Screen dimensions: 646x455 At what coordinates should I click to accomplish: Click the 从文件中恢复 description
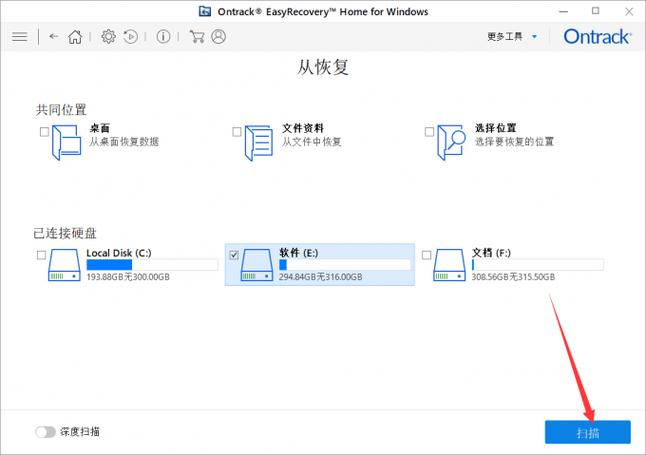(312, 142)
